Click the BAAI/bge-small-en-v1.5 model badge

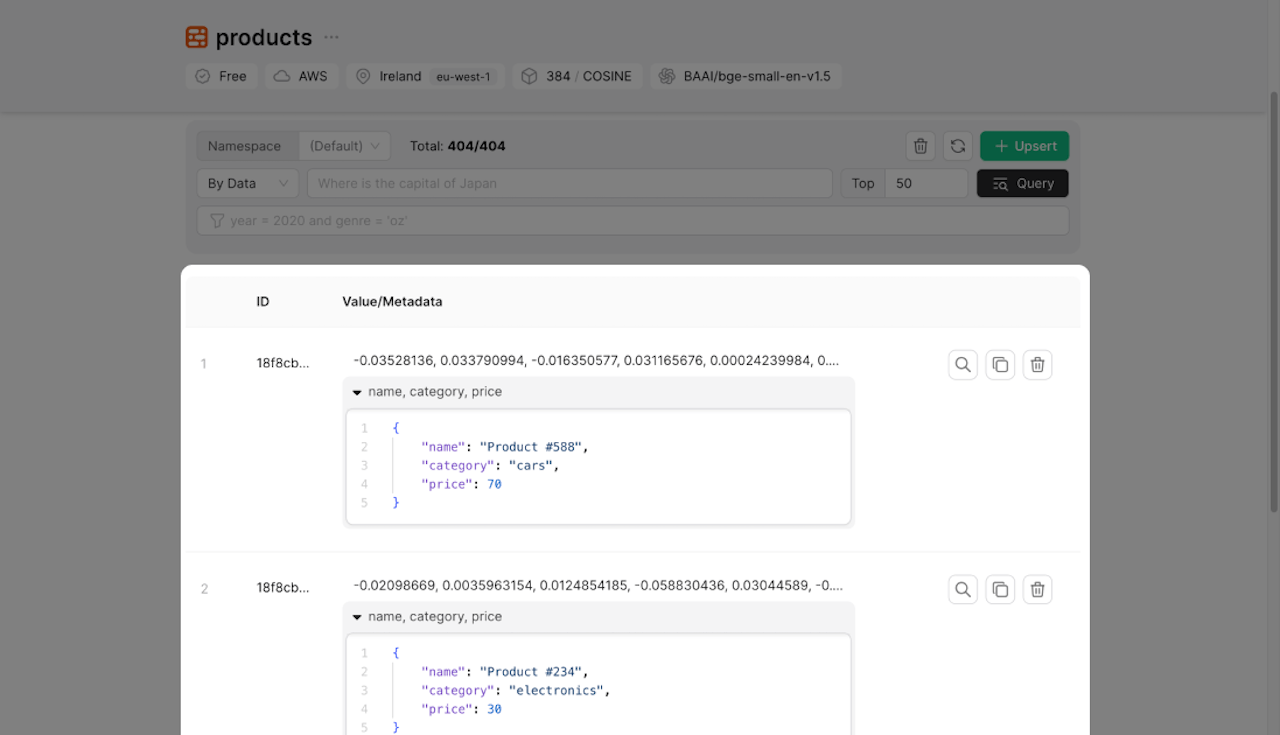click(x=746, y=76)
